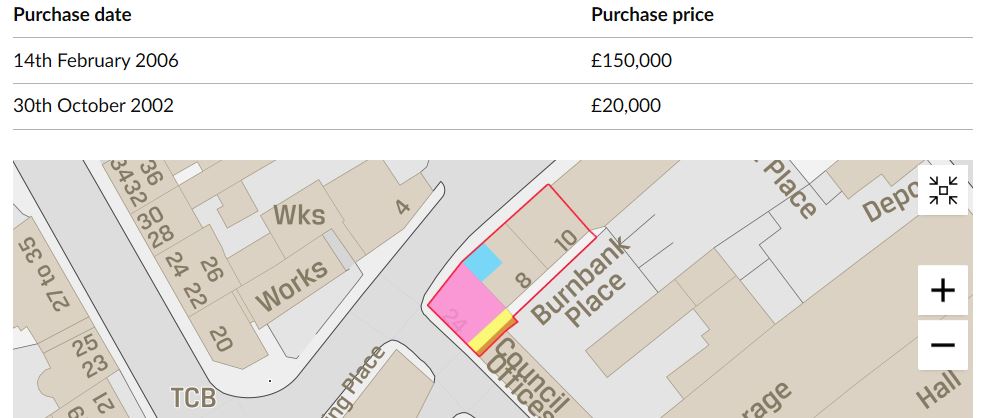
Task: Click building number 20 on the map
Action: tap(220, 339)
